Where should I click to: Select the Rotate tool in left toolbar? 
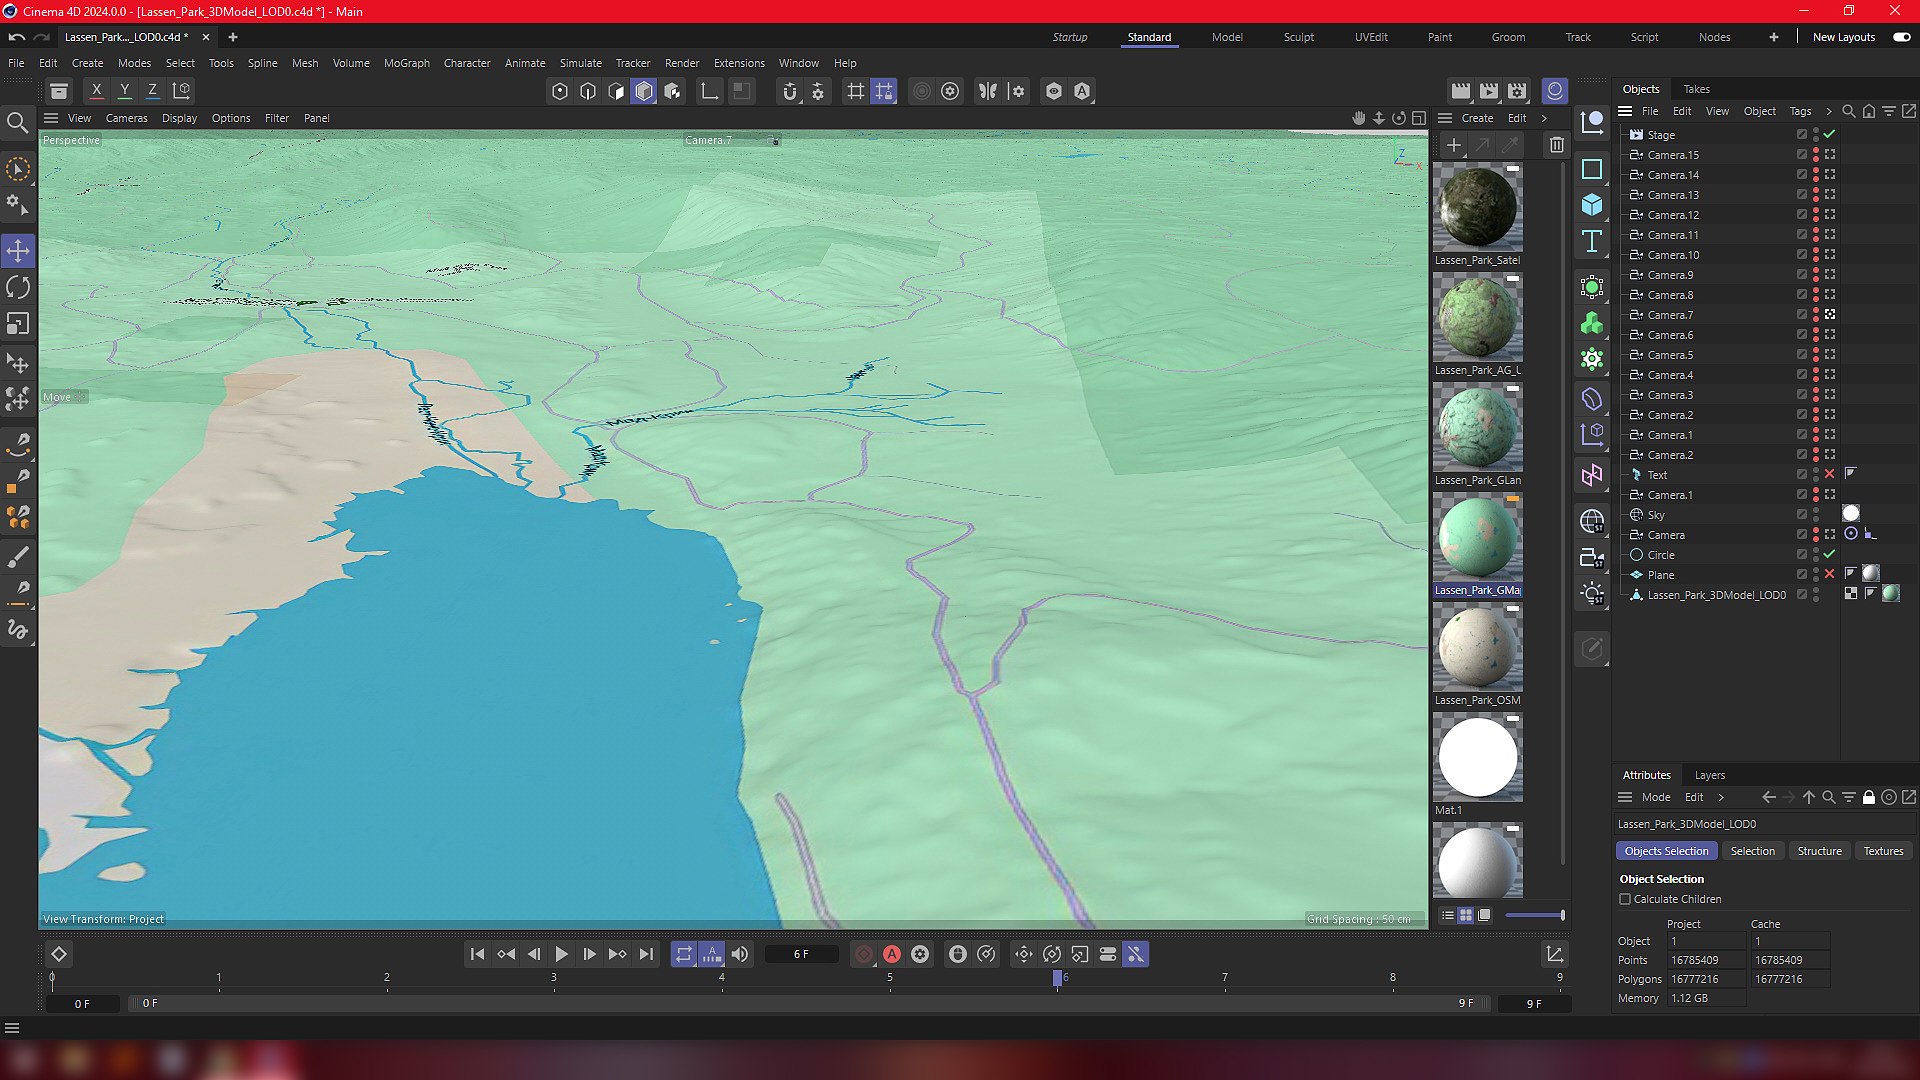tap(18, 288)
